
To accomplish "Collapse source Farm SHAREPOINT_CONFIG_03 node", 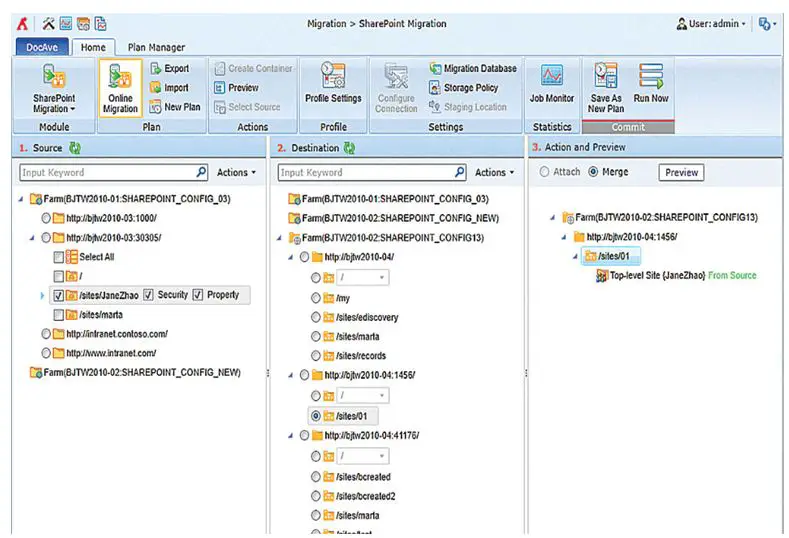I will (21, 199).
